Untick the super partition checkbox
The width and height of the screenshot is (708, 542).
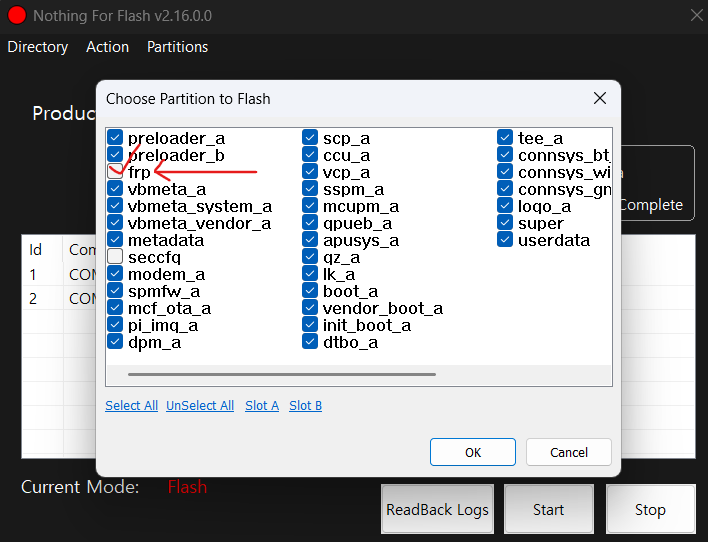coord(505,223)
